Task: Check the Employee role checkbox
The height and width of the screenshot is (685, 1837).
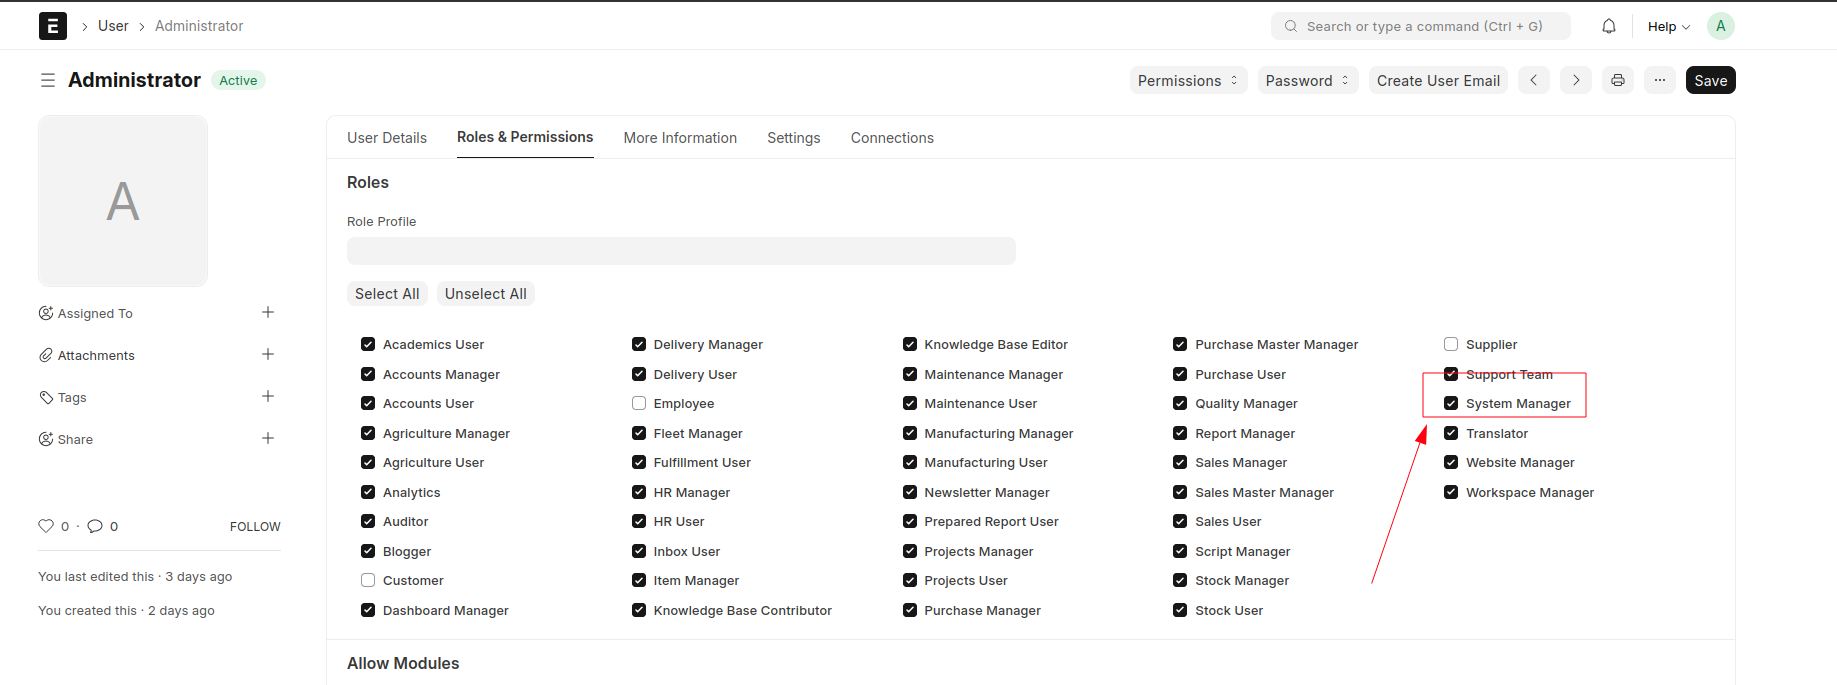Action: coord(639,403)
